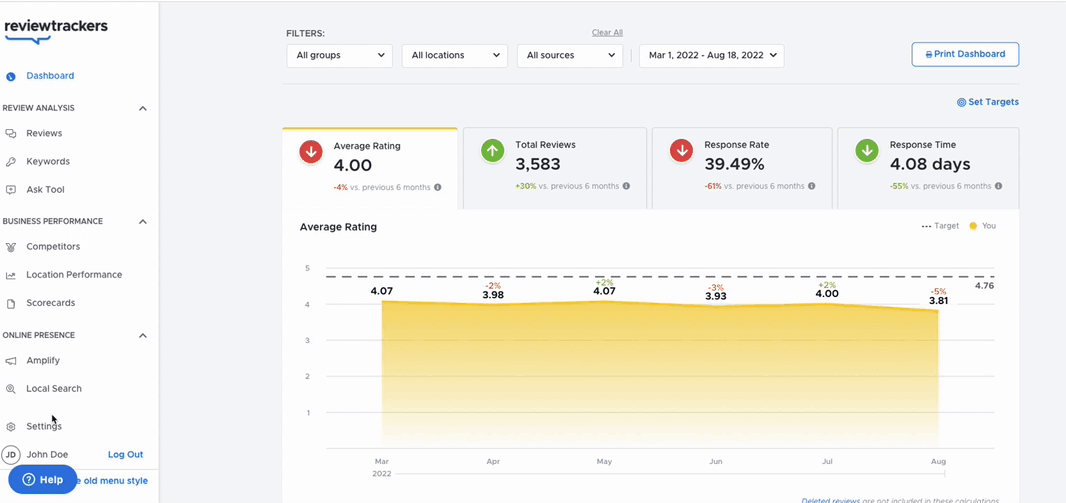Switch to the Total Reviews tab
The width and height of the screenshot is (1066, 503).
pyautogui.click(x=555, y=168)
